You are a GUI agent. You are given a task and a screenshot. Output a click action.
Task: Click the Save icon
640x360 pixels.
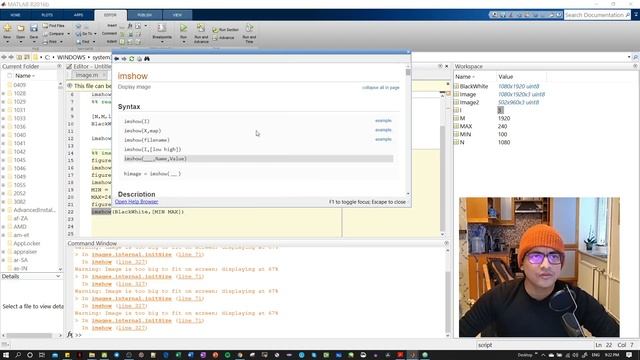(33, 28)
